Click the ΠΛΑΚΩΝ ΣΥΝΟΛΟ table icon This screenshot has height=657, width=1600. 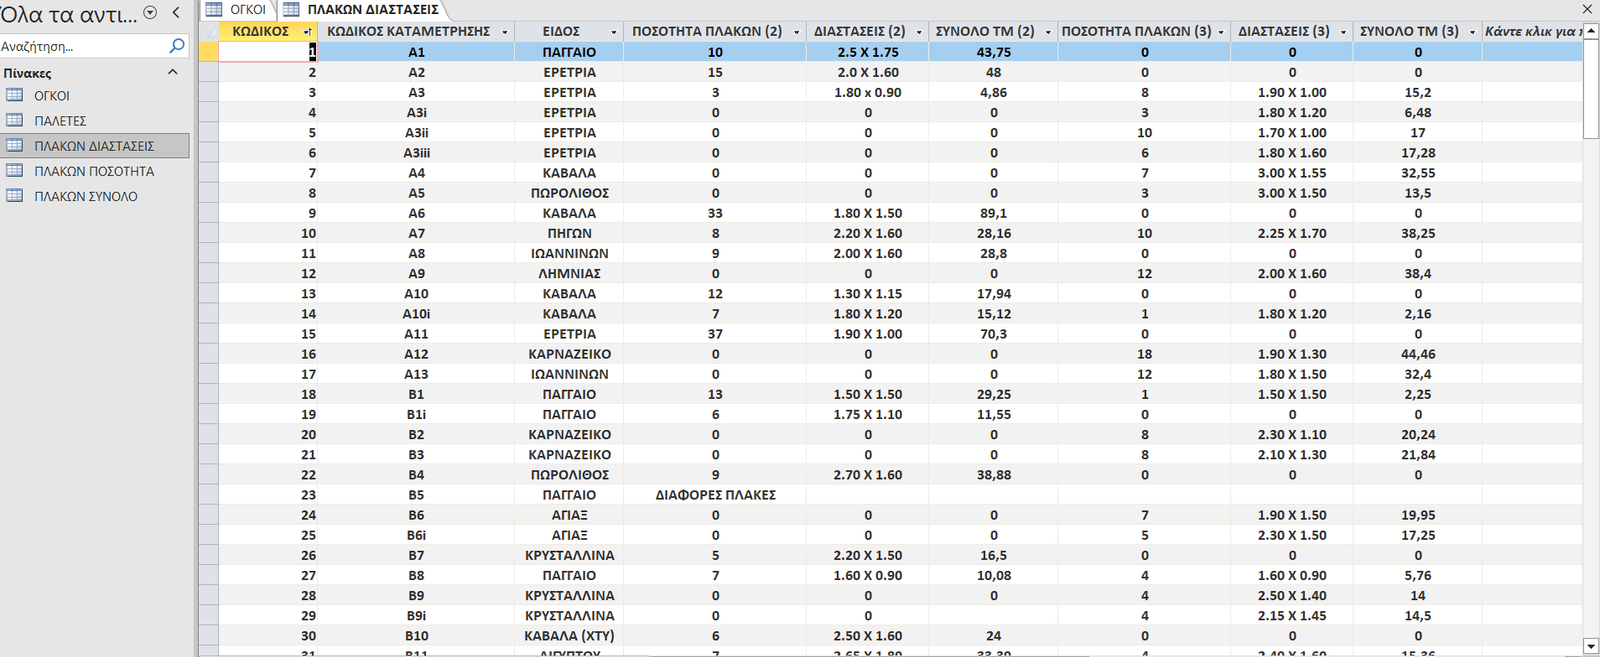coord(15,195)
